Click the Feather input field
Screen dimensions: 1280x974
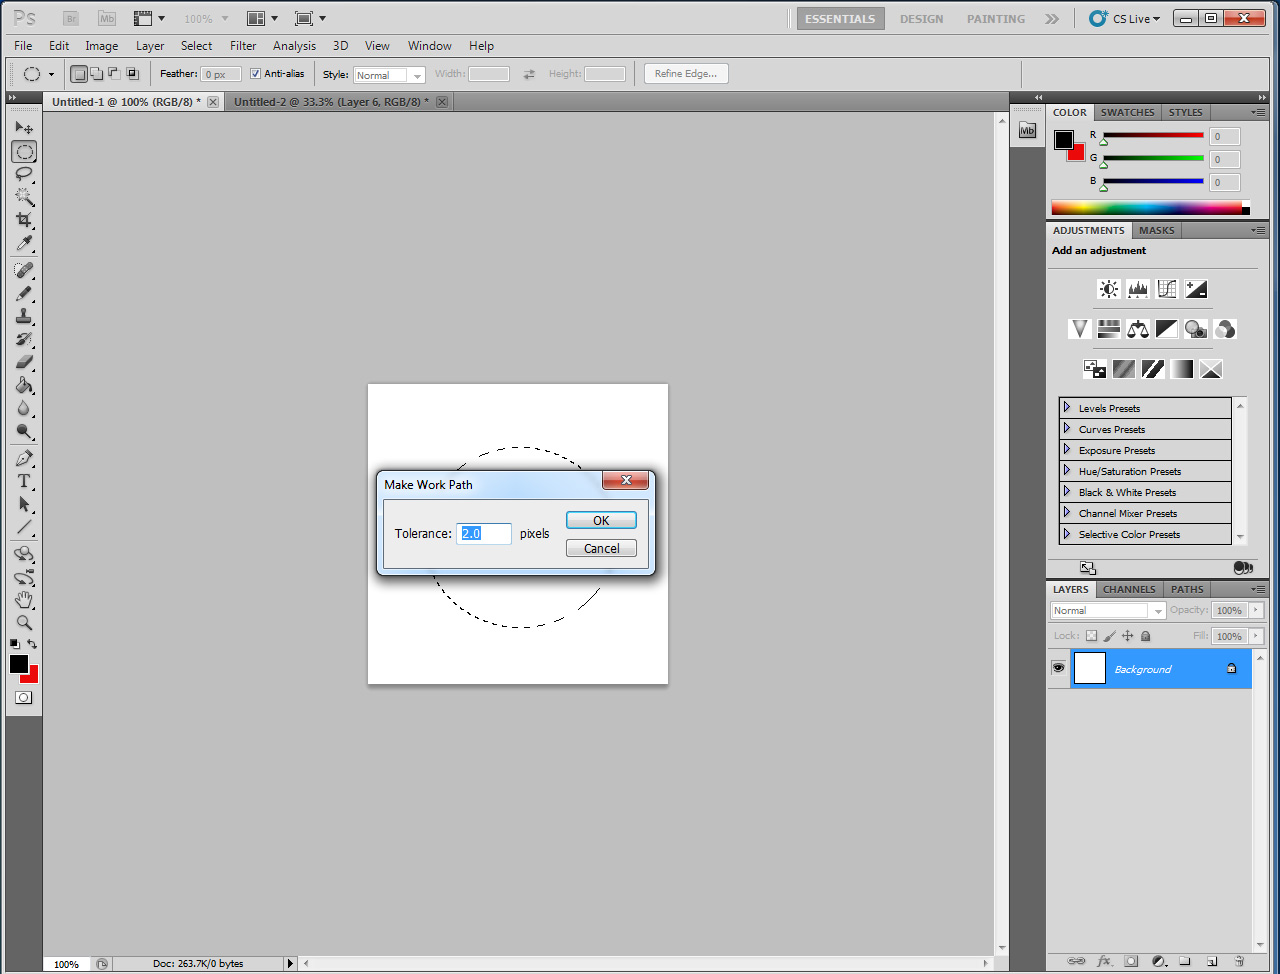[x=220, y=75]
